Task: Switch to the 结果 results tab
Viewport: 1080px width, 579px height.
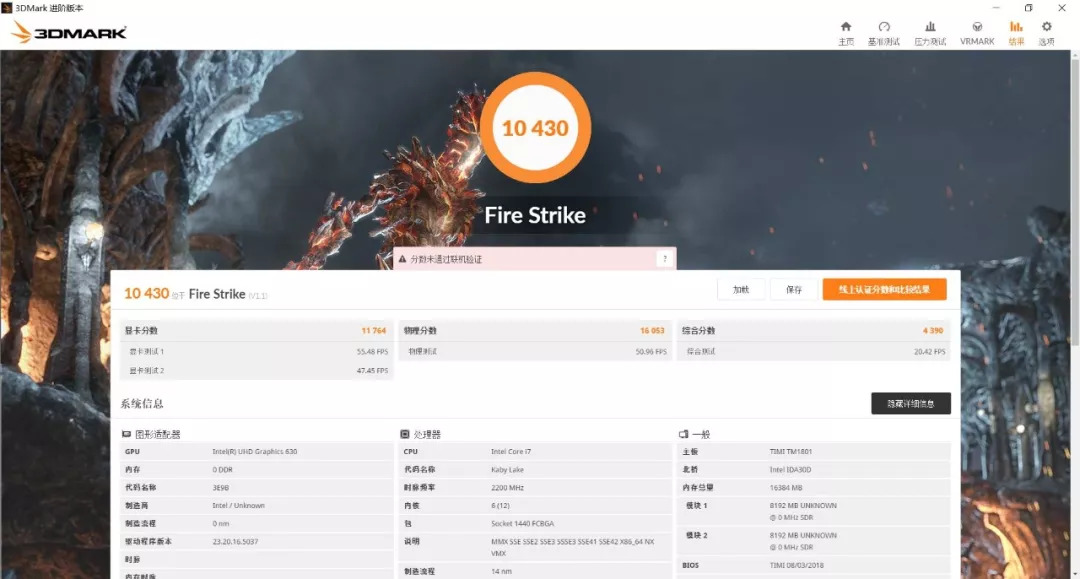Action: (1016, 30)
